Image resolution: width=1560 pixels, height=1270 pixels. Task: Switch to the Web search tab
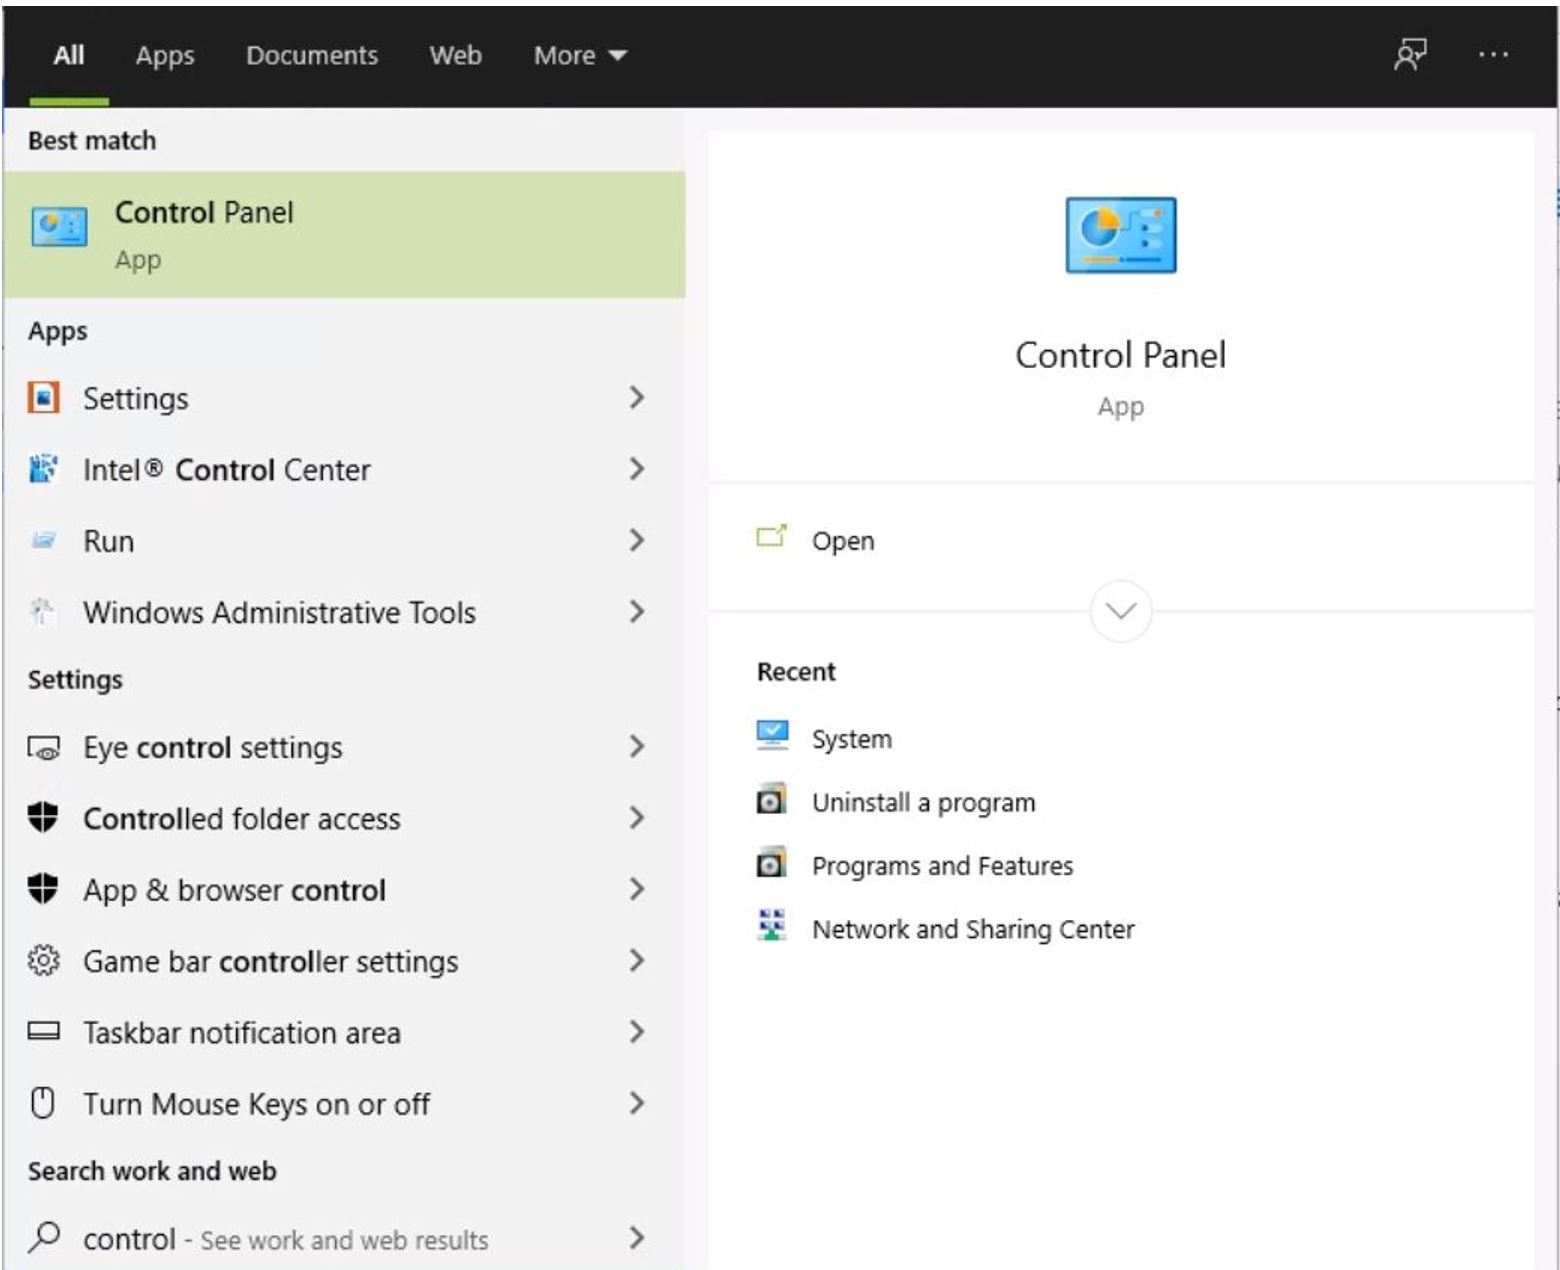pyautogui.click(x=455, y=55)
